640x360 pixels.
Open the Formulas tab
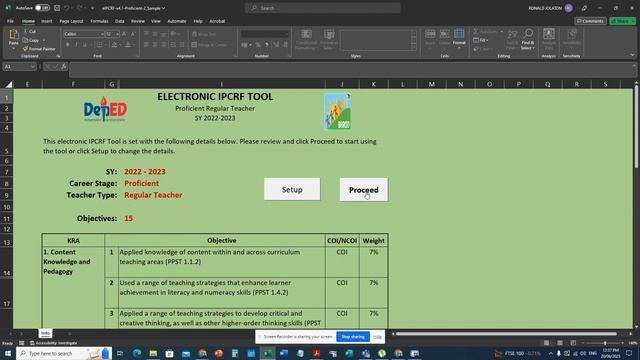tap(99, 21)
